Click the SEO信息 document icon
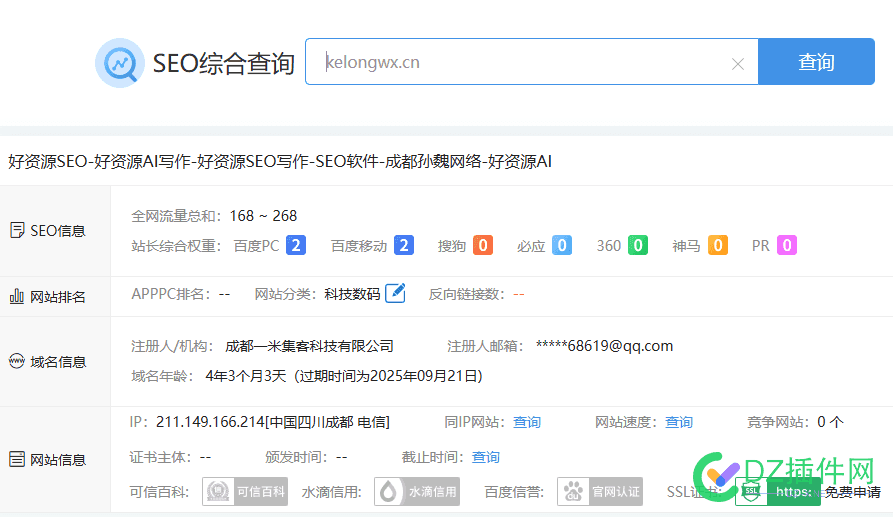The width and height of the screenshot is (893, 517). (17, 231)
